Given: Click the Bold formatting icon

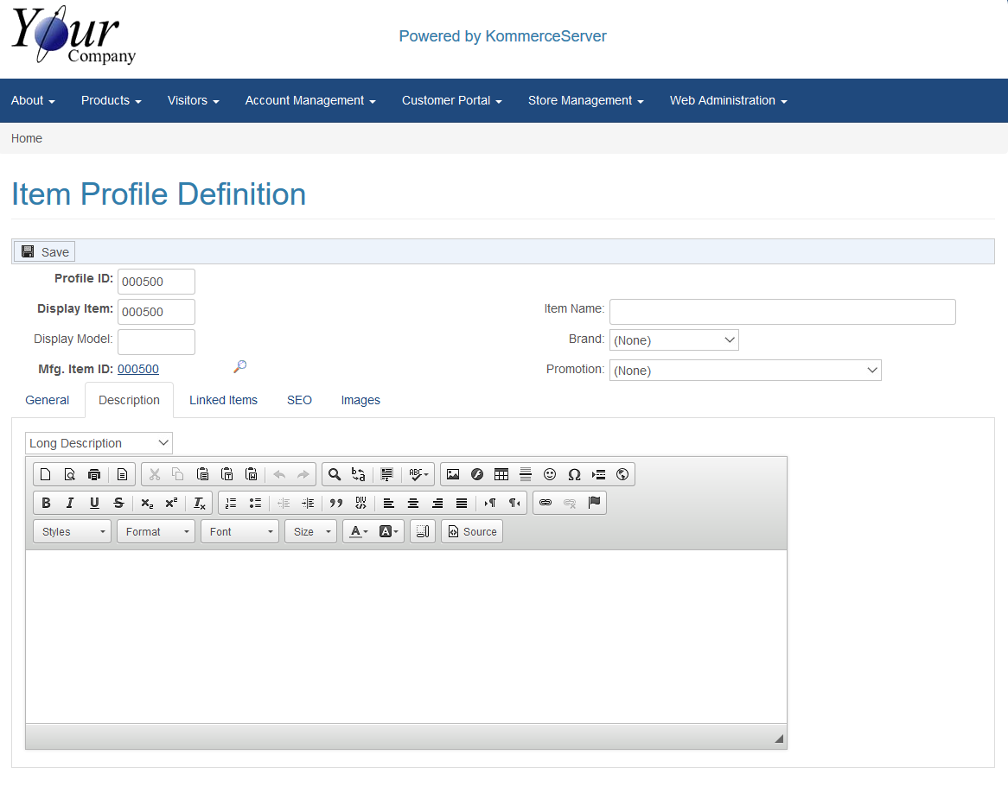Looking at the screenshot, I should click(46, 503).
